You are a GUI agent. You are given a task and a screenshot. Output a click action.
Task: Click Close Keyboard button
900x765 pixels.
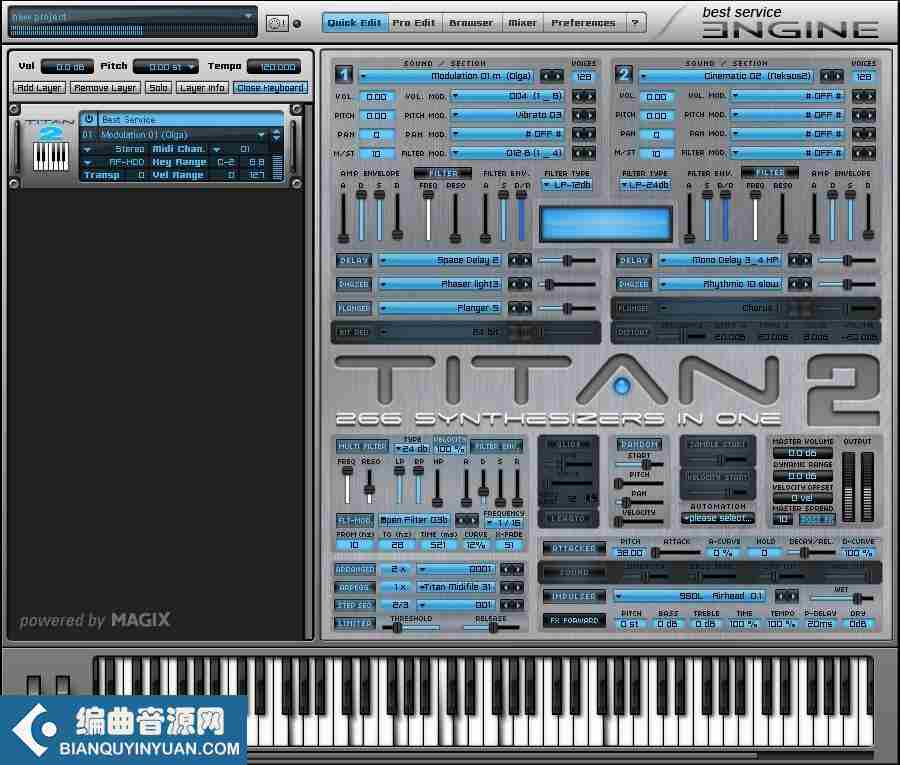point(270,88)
